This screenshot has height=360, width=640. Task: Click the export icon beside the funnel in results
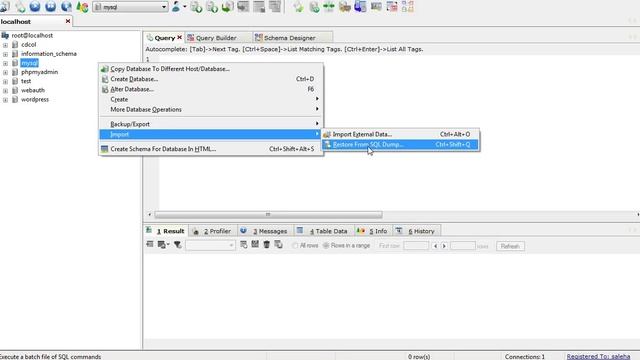pos(163,245)
